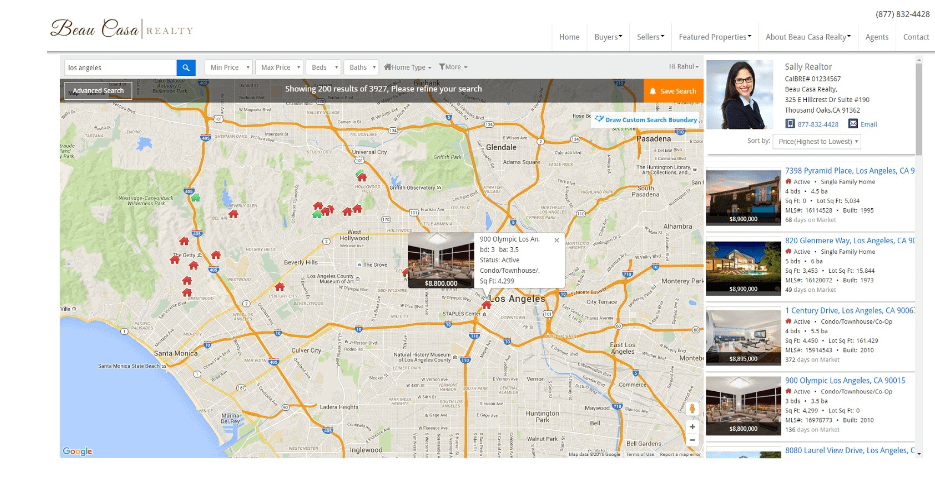The height and width of the screenshot is (481, 935).
Task: Open Sort by Price Highest to Lowest dropdown
Action: pos(816,141)
